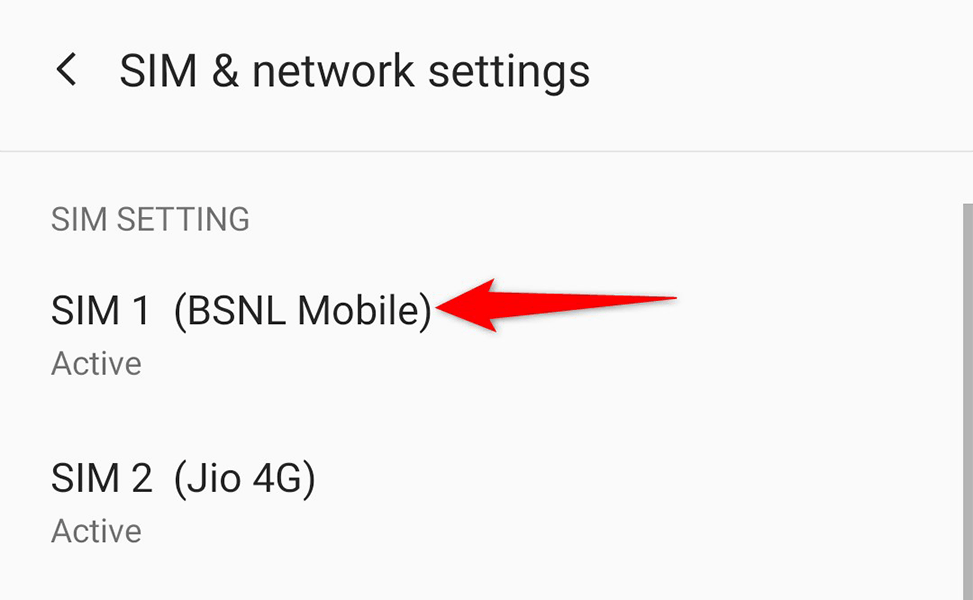Click the 'SIM & network settings' page title

(x=354, y=71)
